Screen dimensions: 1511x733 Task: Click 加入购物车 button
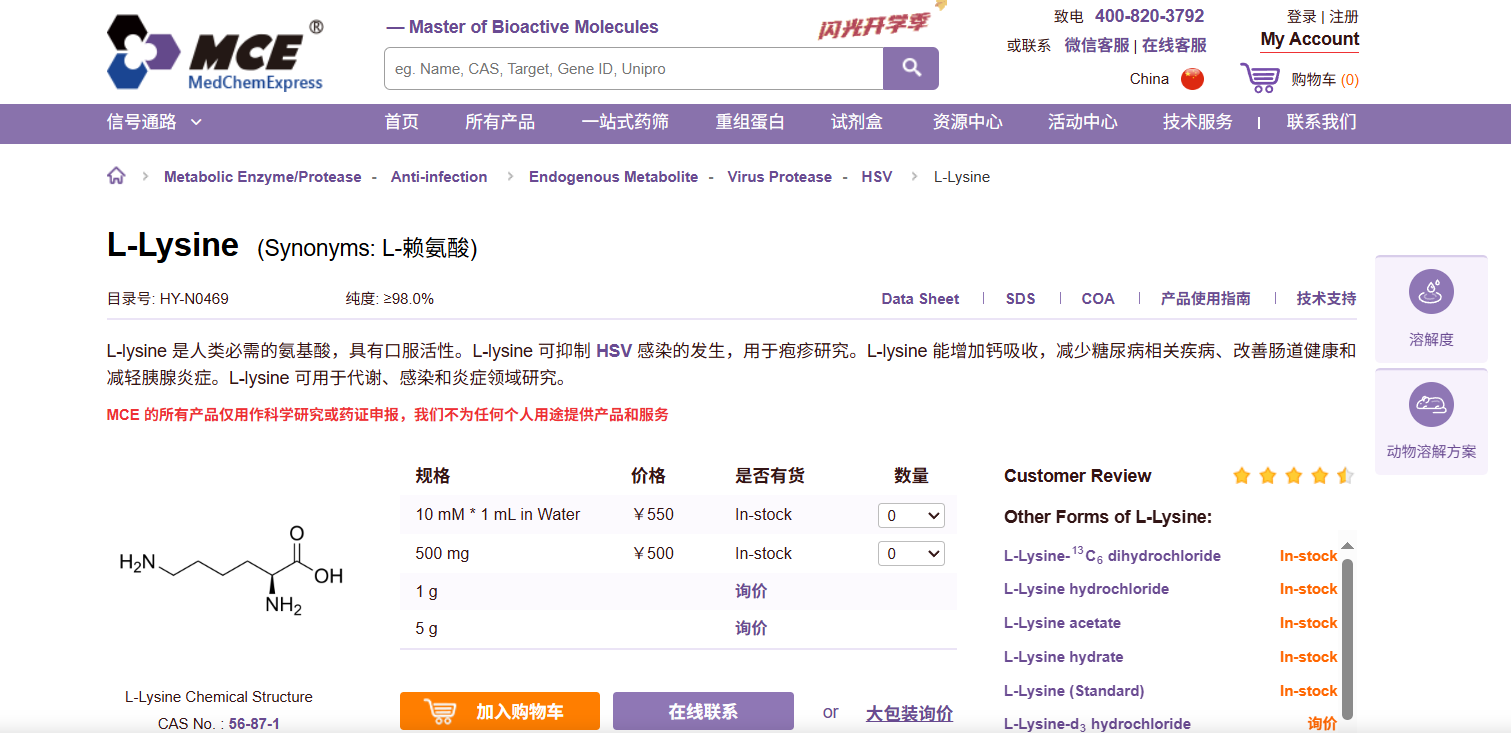click(x=500, y=711)
